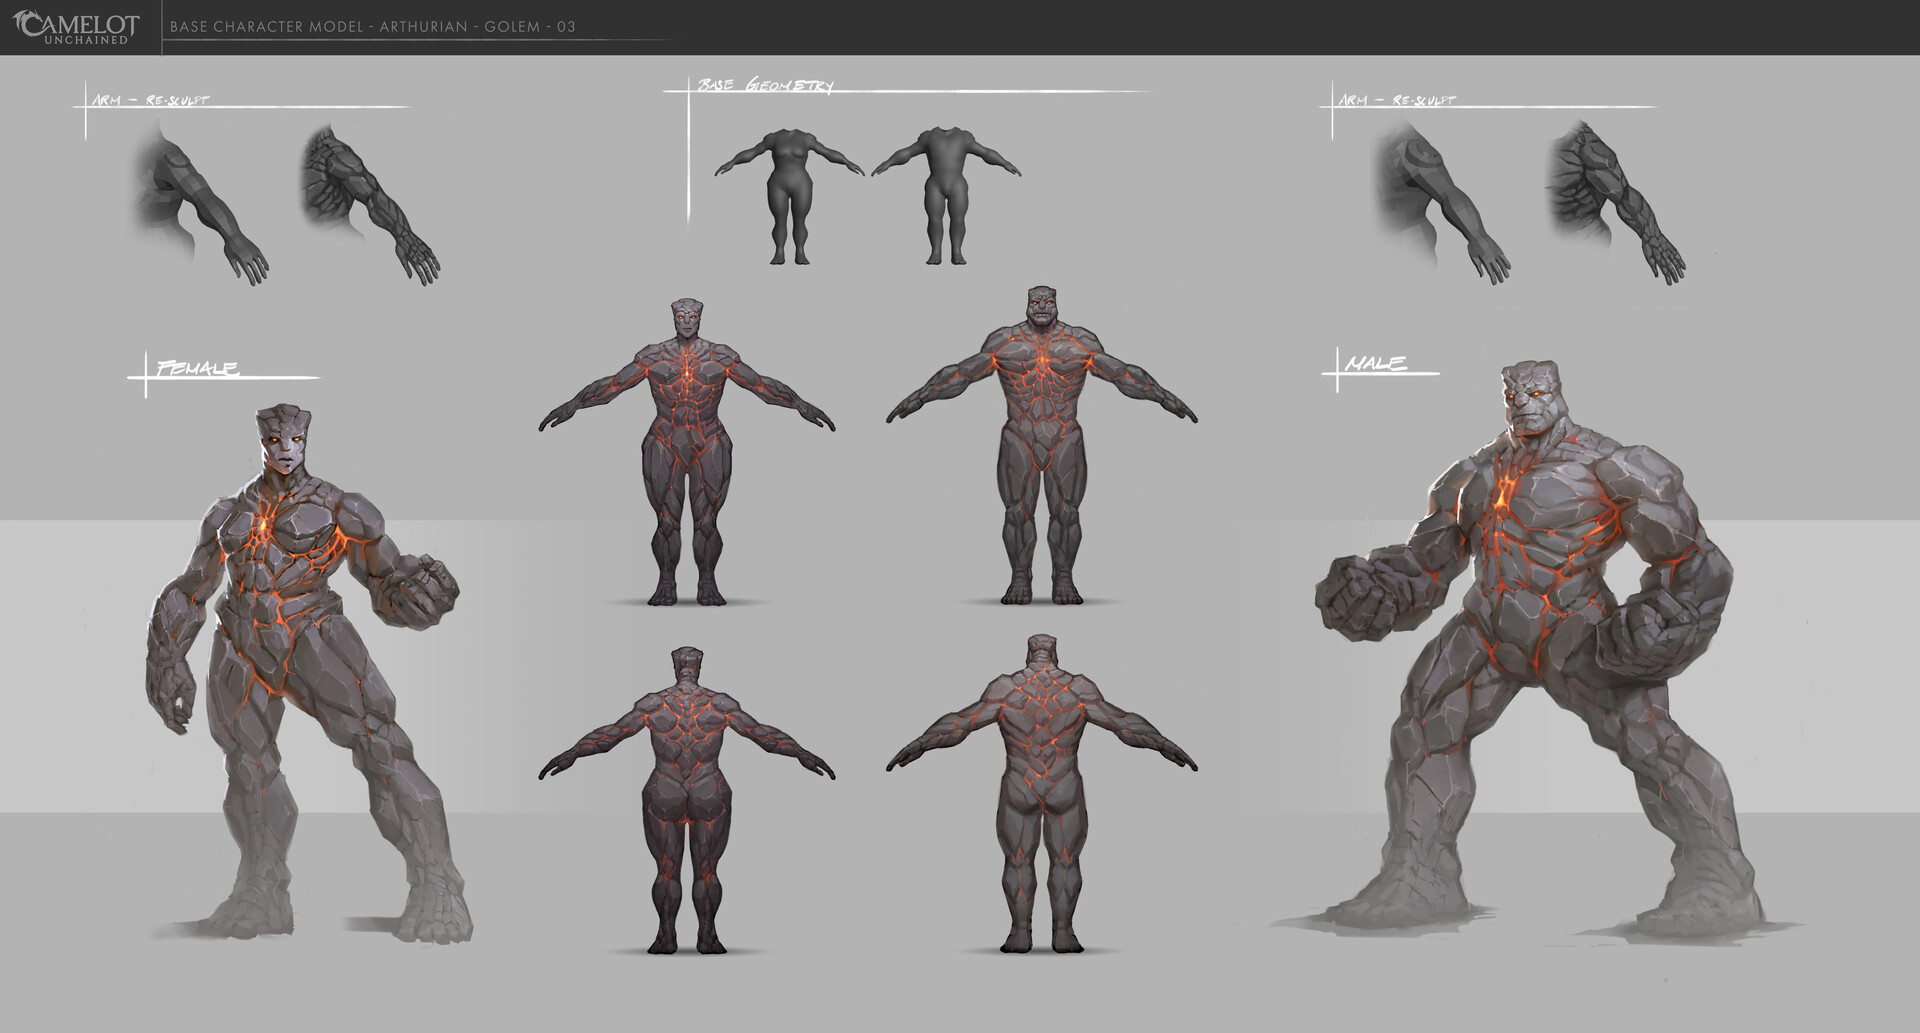Click the right Arm Re-sculpt label
1920x1033 pixels.
[x=1398, y=98]
